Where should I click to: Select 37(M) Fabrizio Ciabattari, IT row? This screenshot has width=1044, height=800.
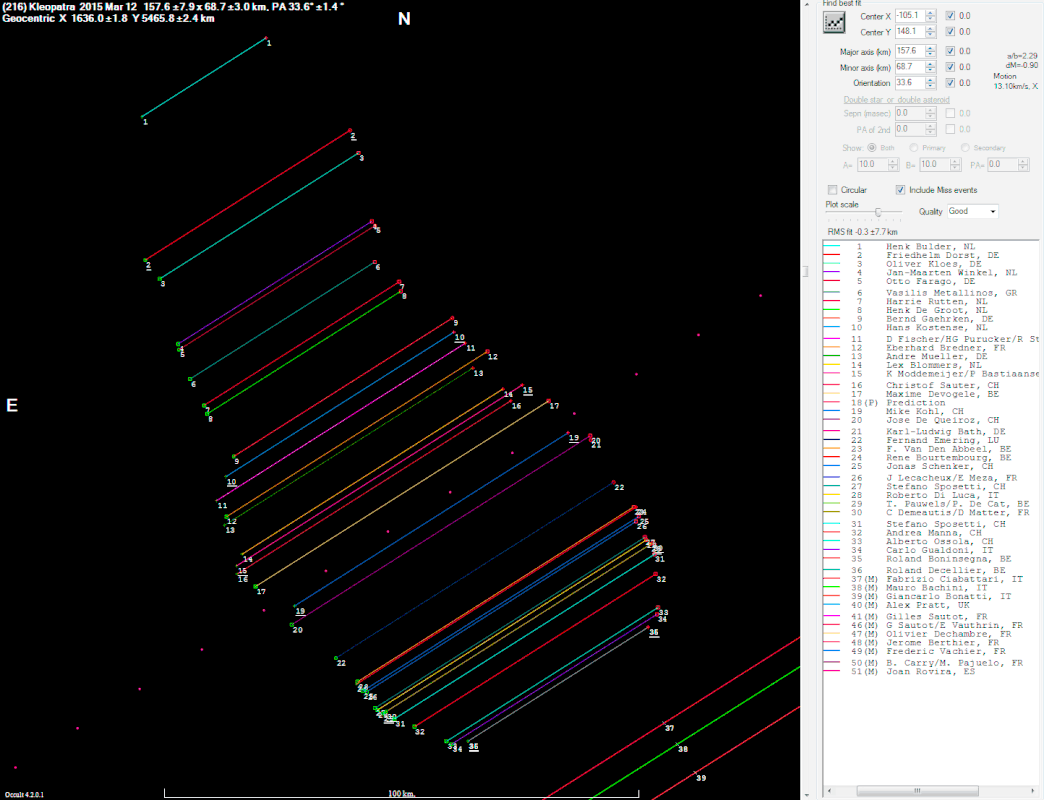(930, 579)
